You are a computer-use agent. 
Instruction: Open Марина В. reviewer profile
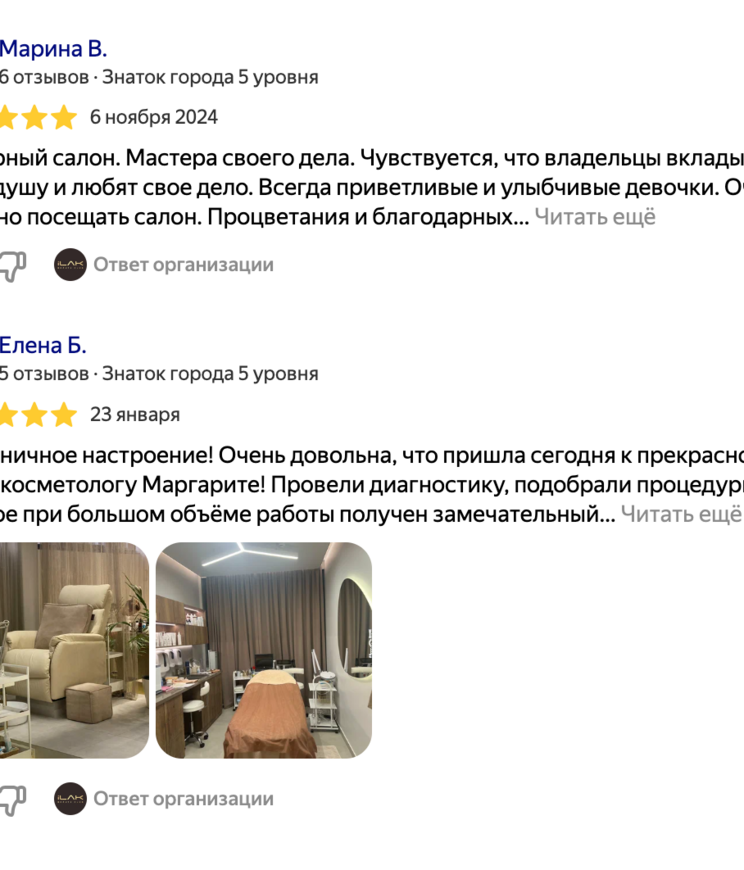[x=53, y=49]
